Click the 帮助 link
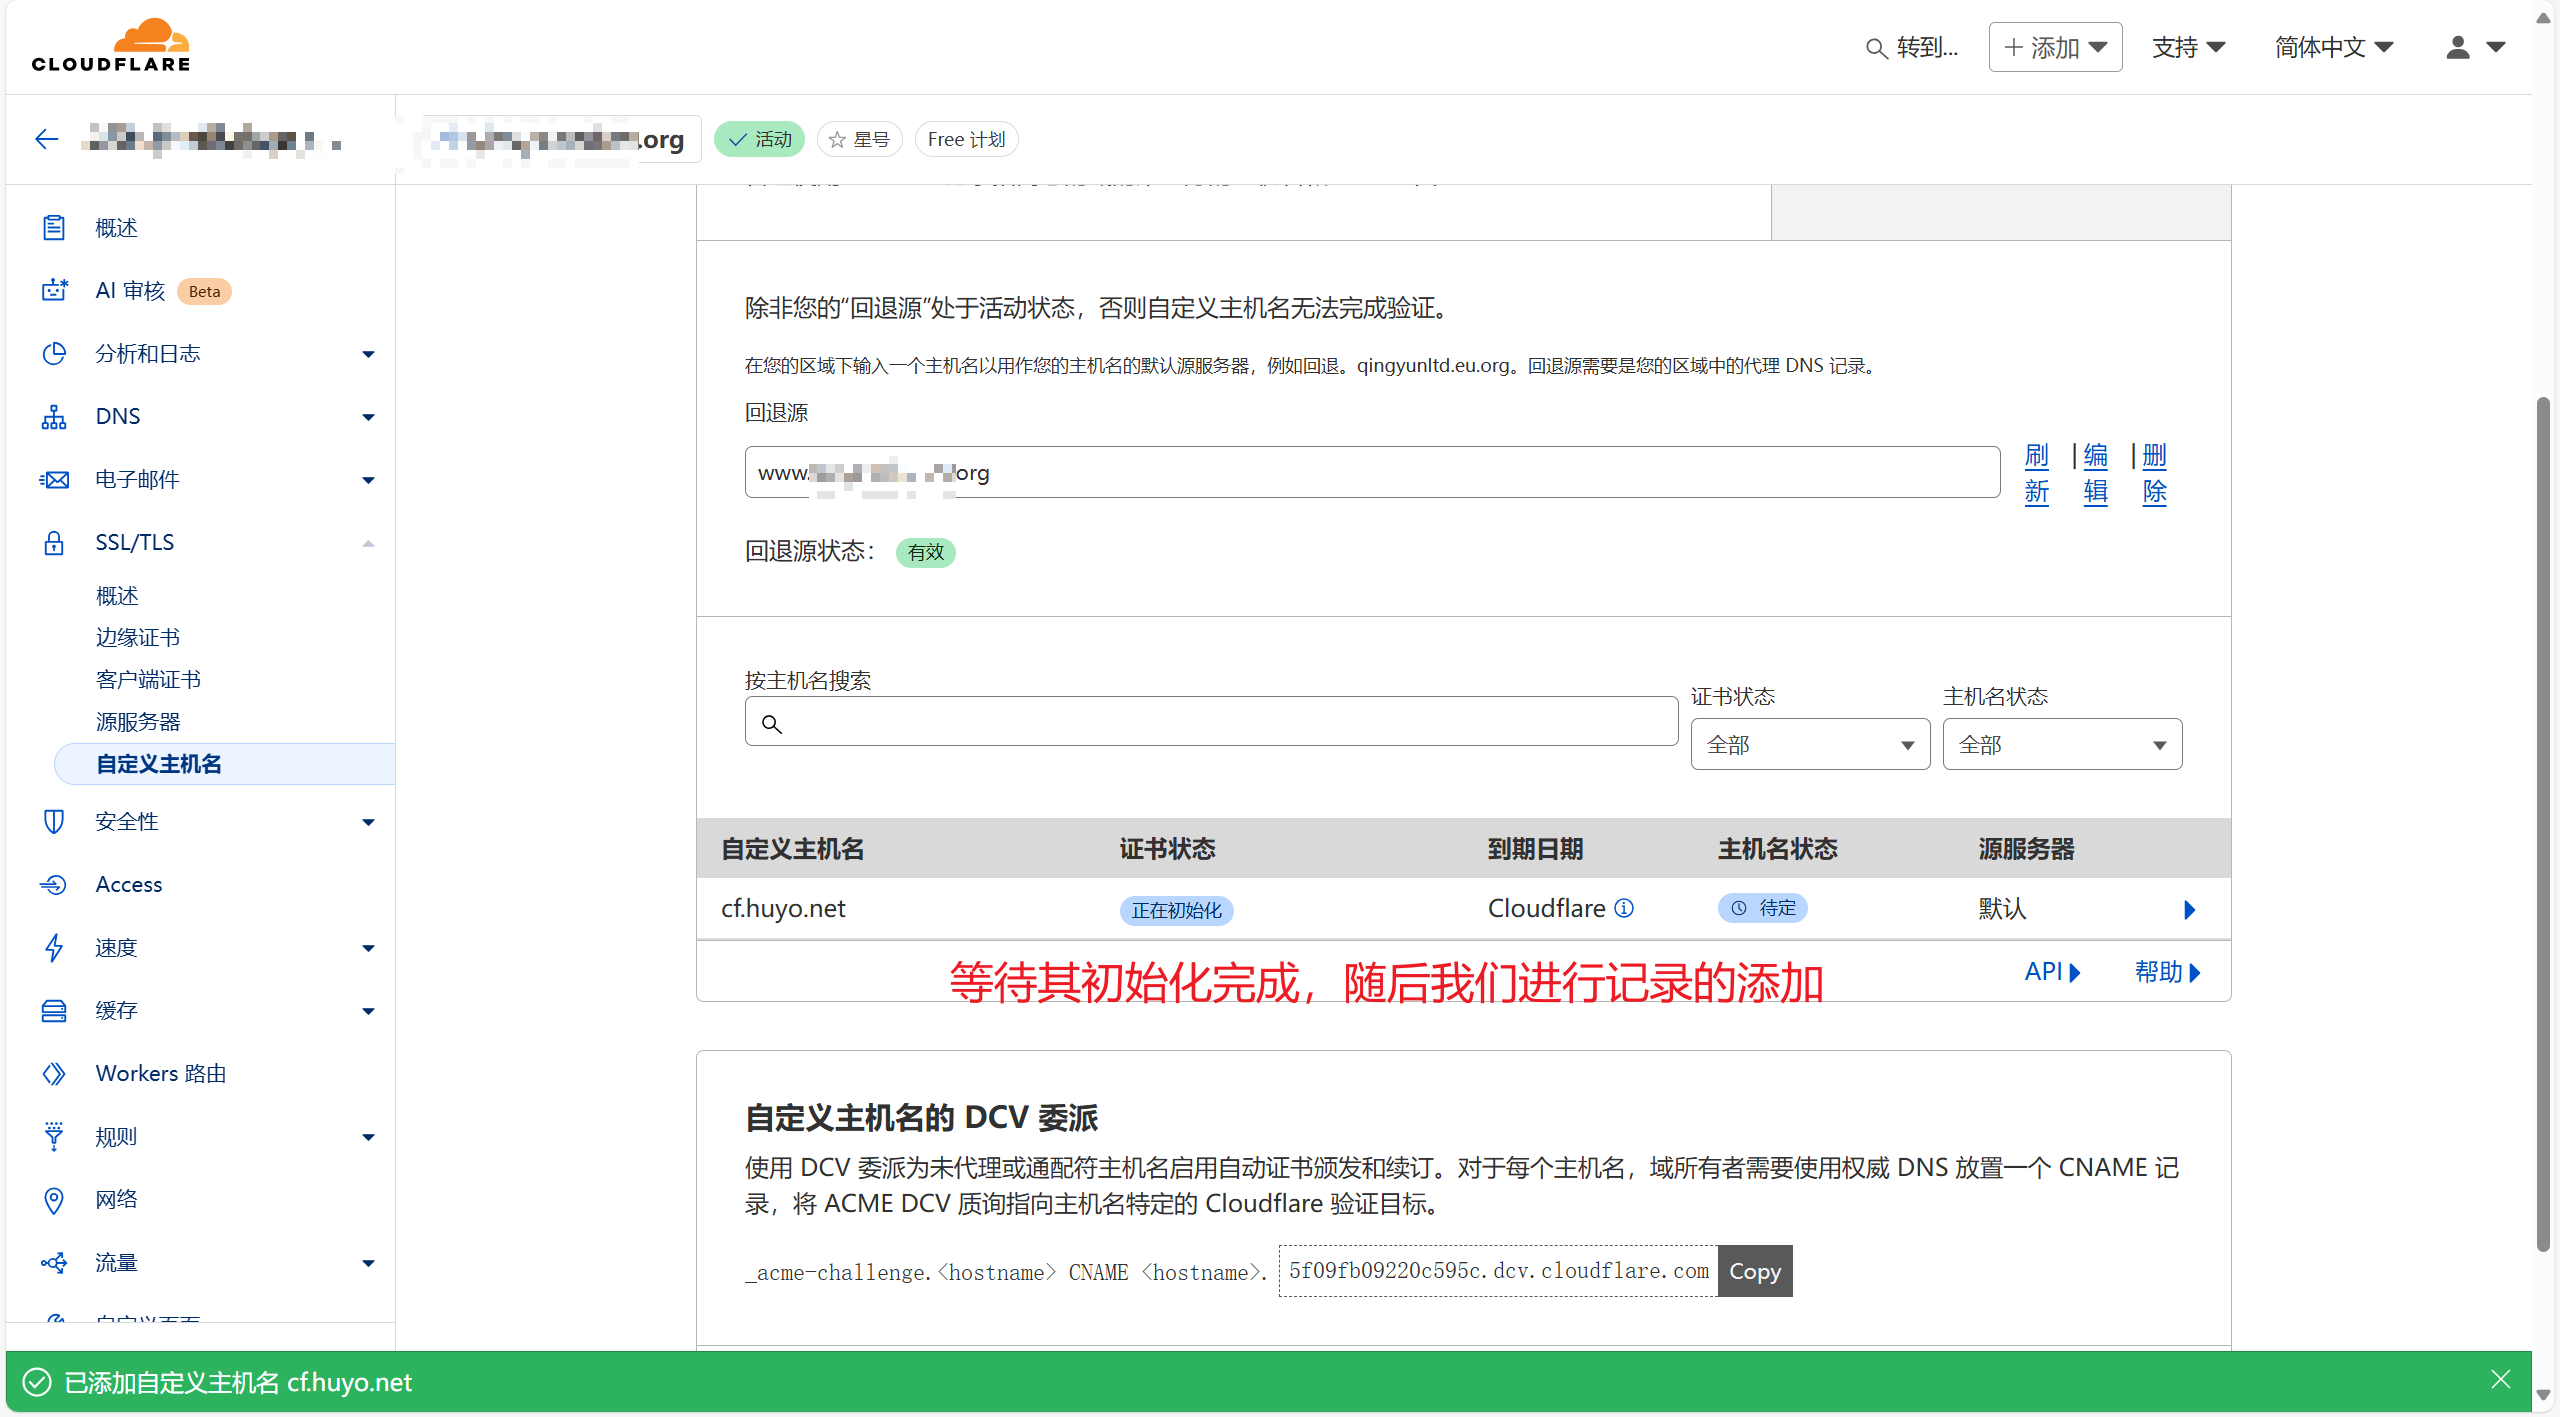Screen dimensions: 2560x1417 [2167, 972]
